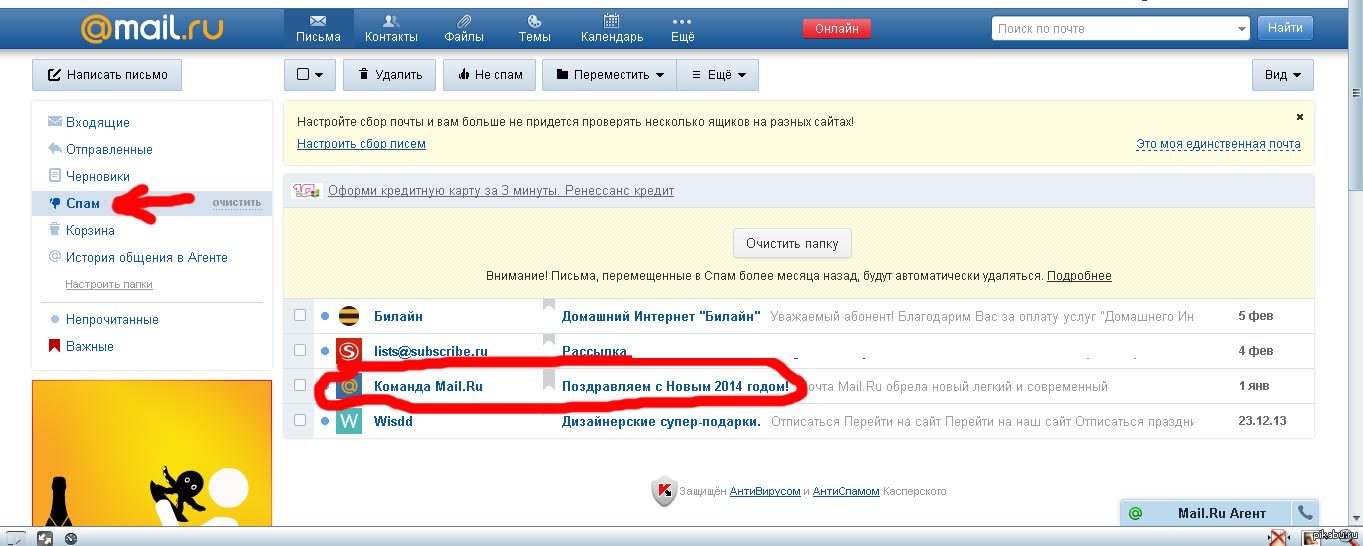Open Домашний Интернет "Билайн" message
This screenshot has height=546, width=1363.
[661, 316]
